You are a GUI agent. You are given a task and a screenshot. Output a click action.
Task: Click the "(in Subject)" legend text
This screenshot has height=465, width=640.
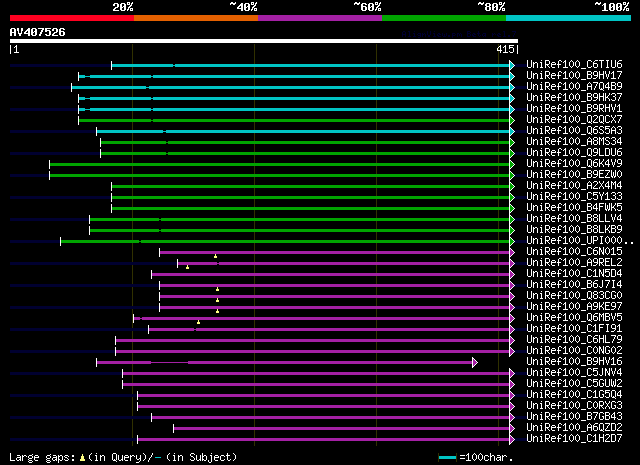[x=201, y=458]
